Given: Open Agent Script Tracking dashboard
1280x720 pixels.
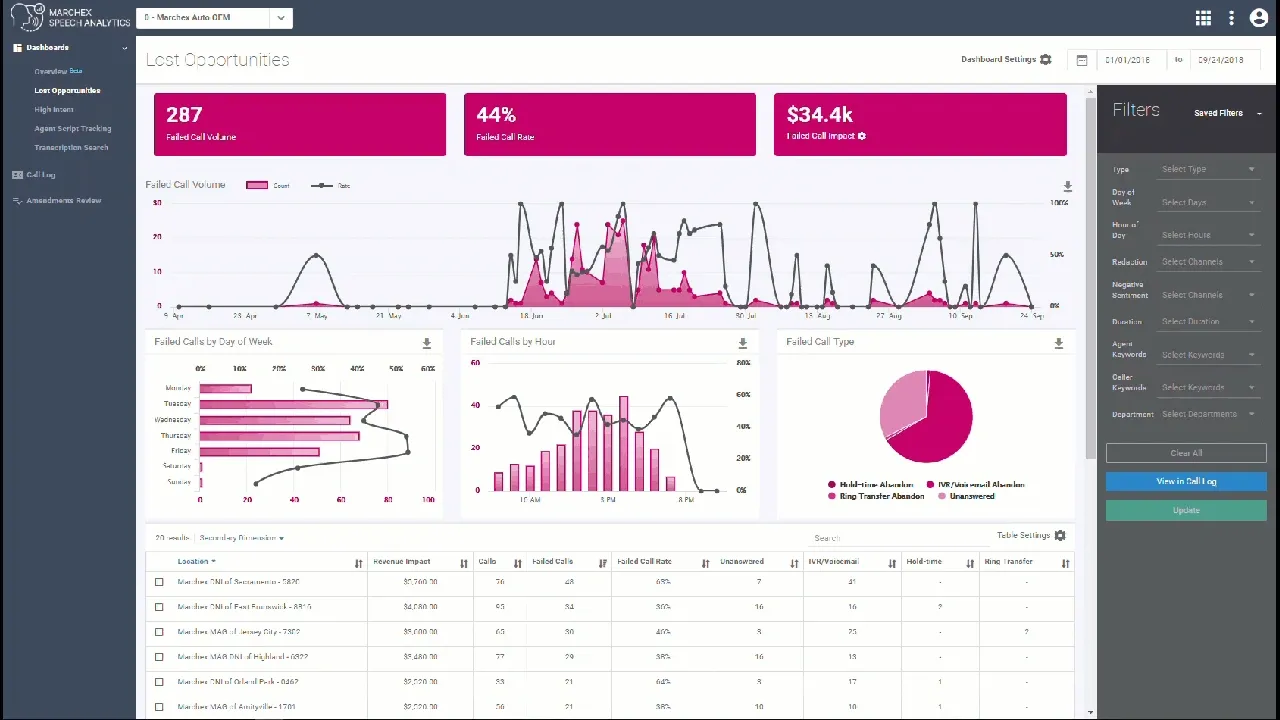Looking at the screenshot, I should tap(73, 129).
